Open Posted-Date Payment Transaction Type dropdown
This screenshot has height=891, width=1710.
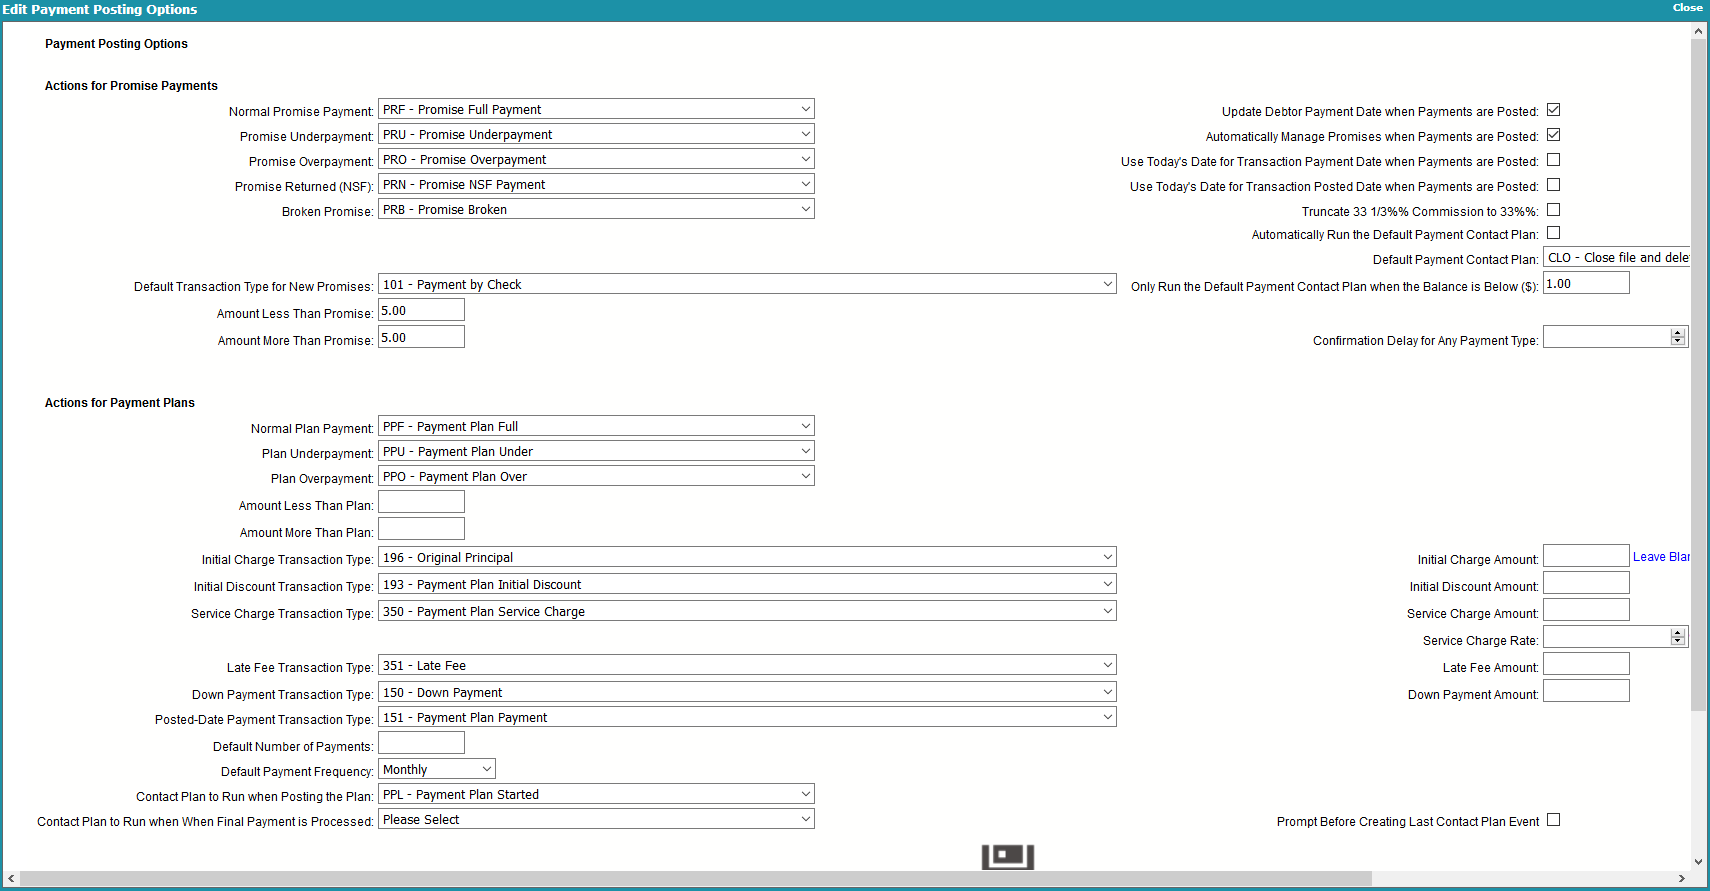[747, 717]
